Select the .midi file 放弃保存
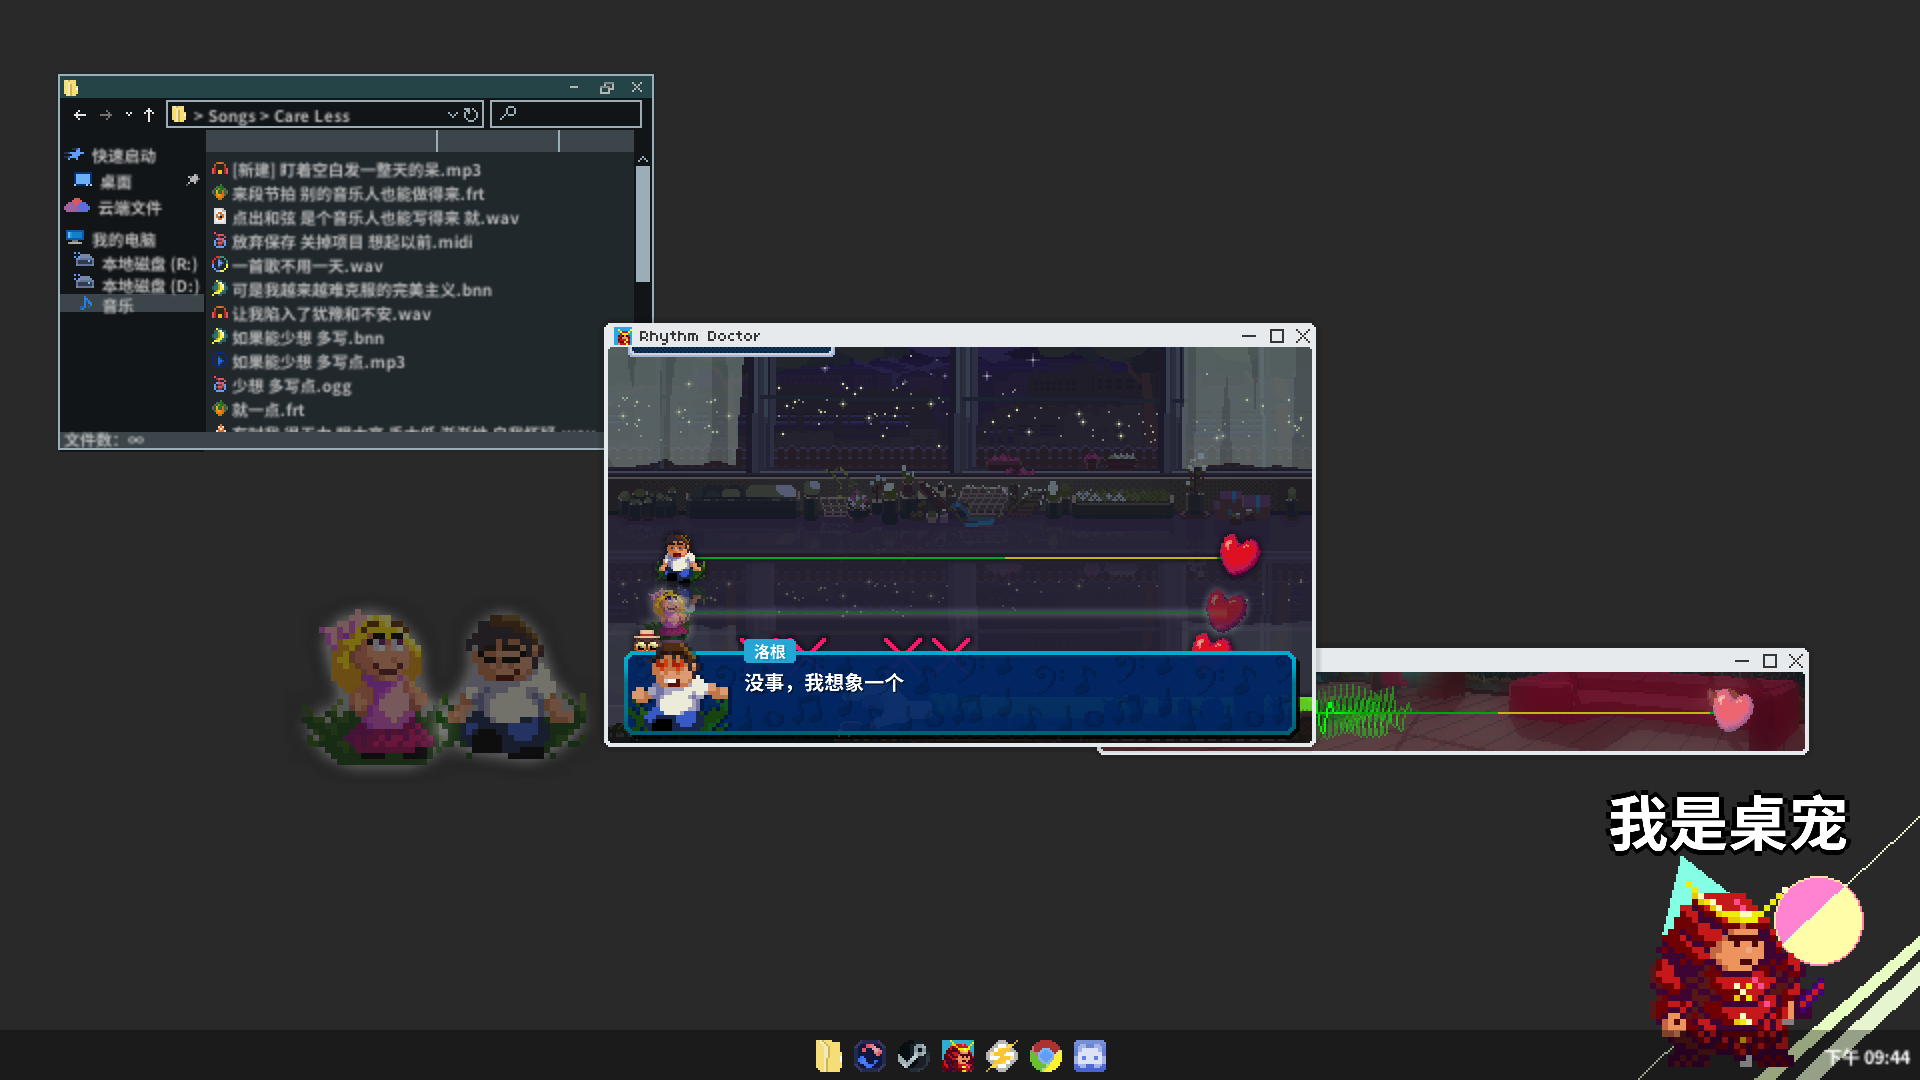1920x1080 pixels. click(343, 242)
